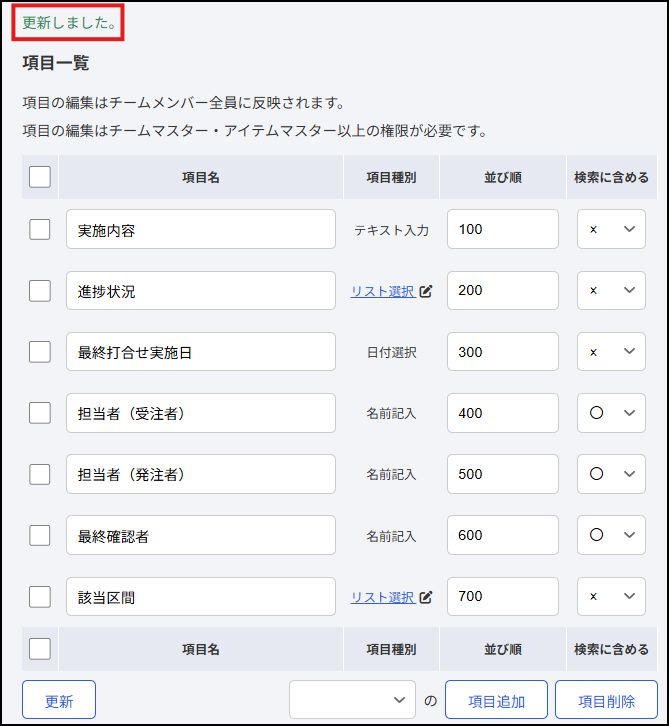669x726 pixels.
Task: Select the checkbox for 担当者（発注者） row
Action: click(40, 474)
